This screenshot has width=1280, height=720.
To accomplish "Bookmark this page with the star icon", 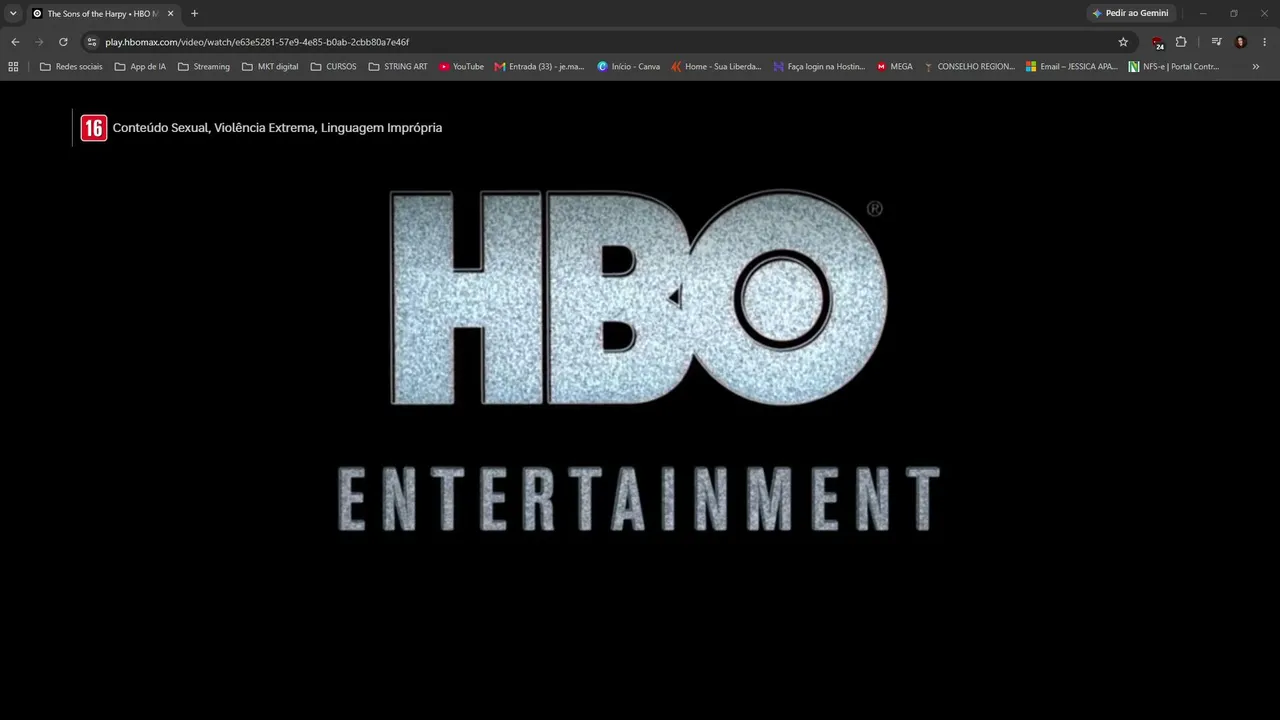I will click(x=1123, y=42).
